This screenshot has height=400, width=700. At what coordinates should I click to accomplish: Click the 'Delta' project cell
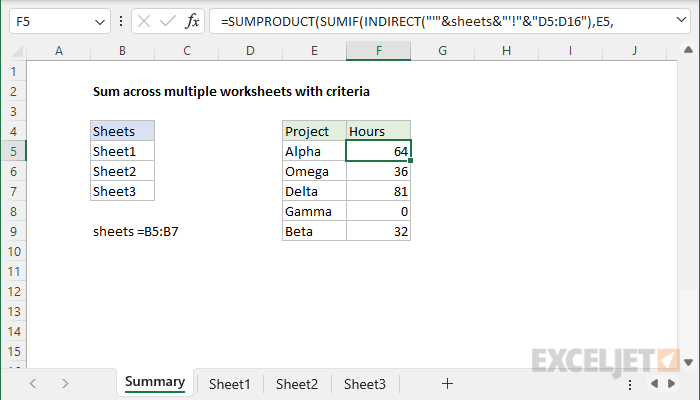314,191
